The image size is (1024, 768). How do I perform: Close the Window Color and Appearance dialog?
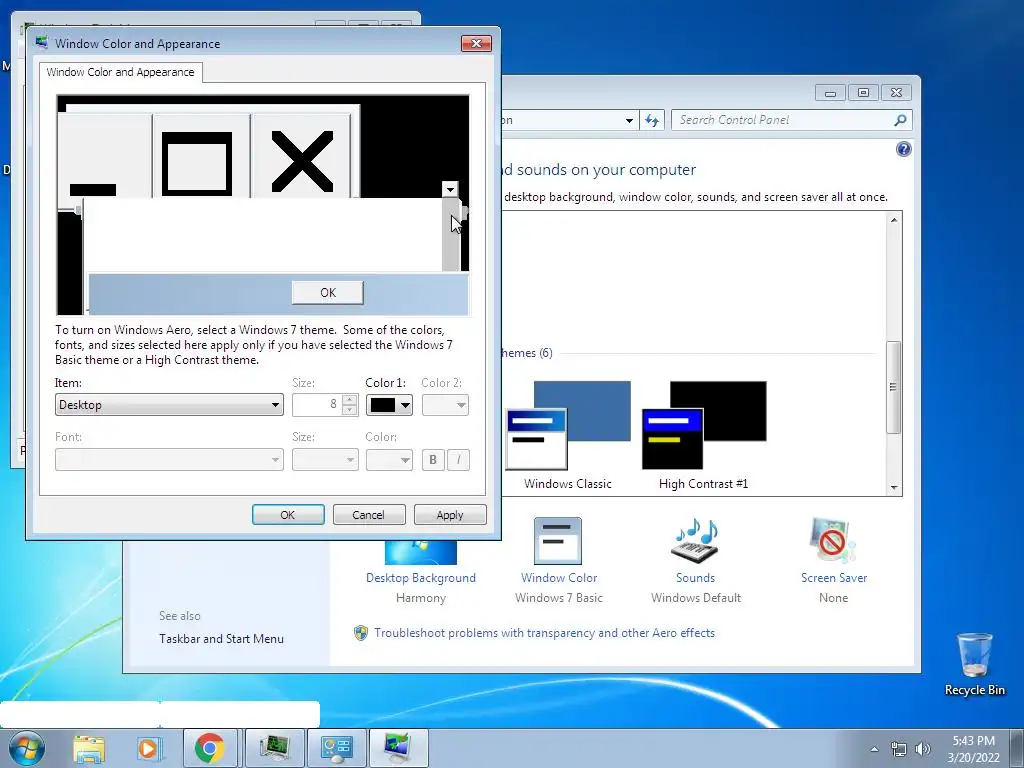coord(476,43)
